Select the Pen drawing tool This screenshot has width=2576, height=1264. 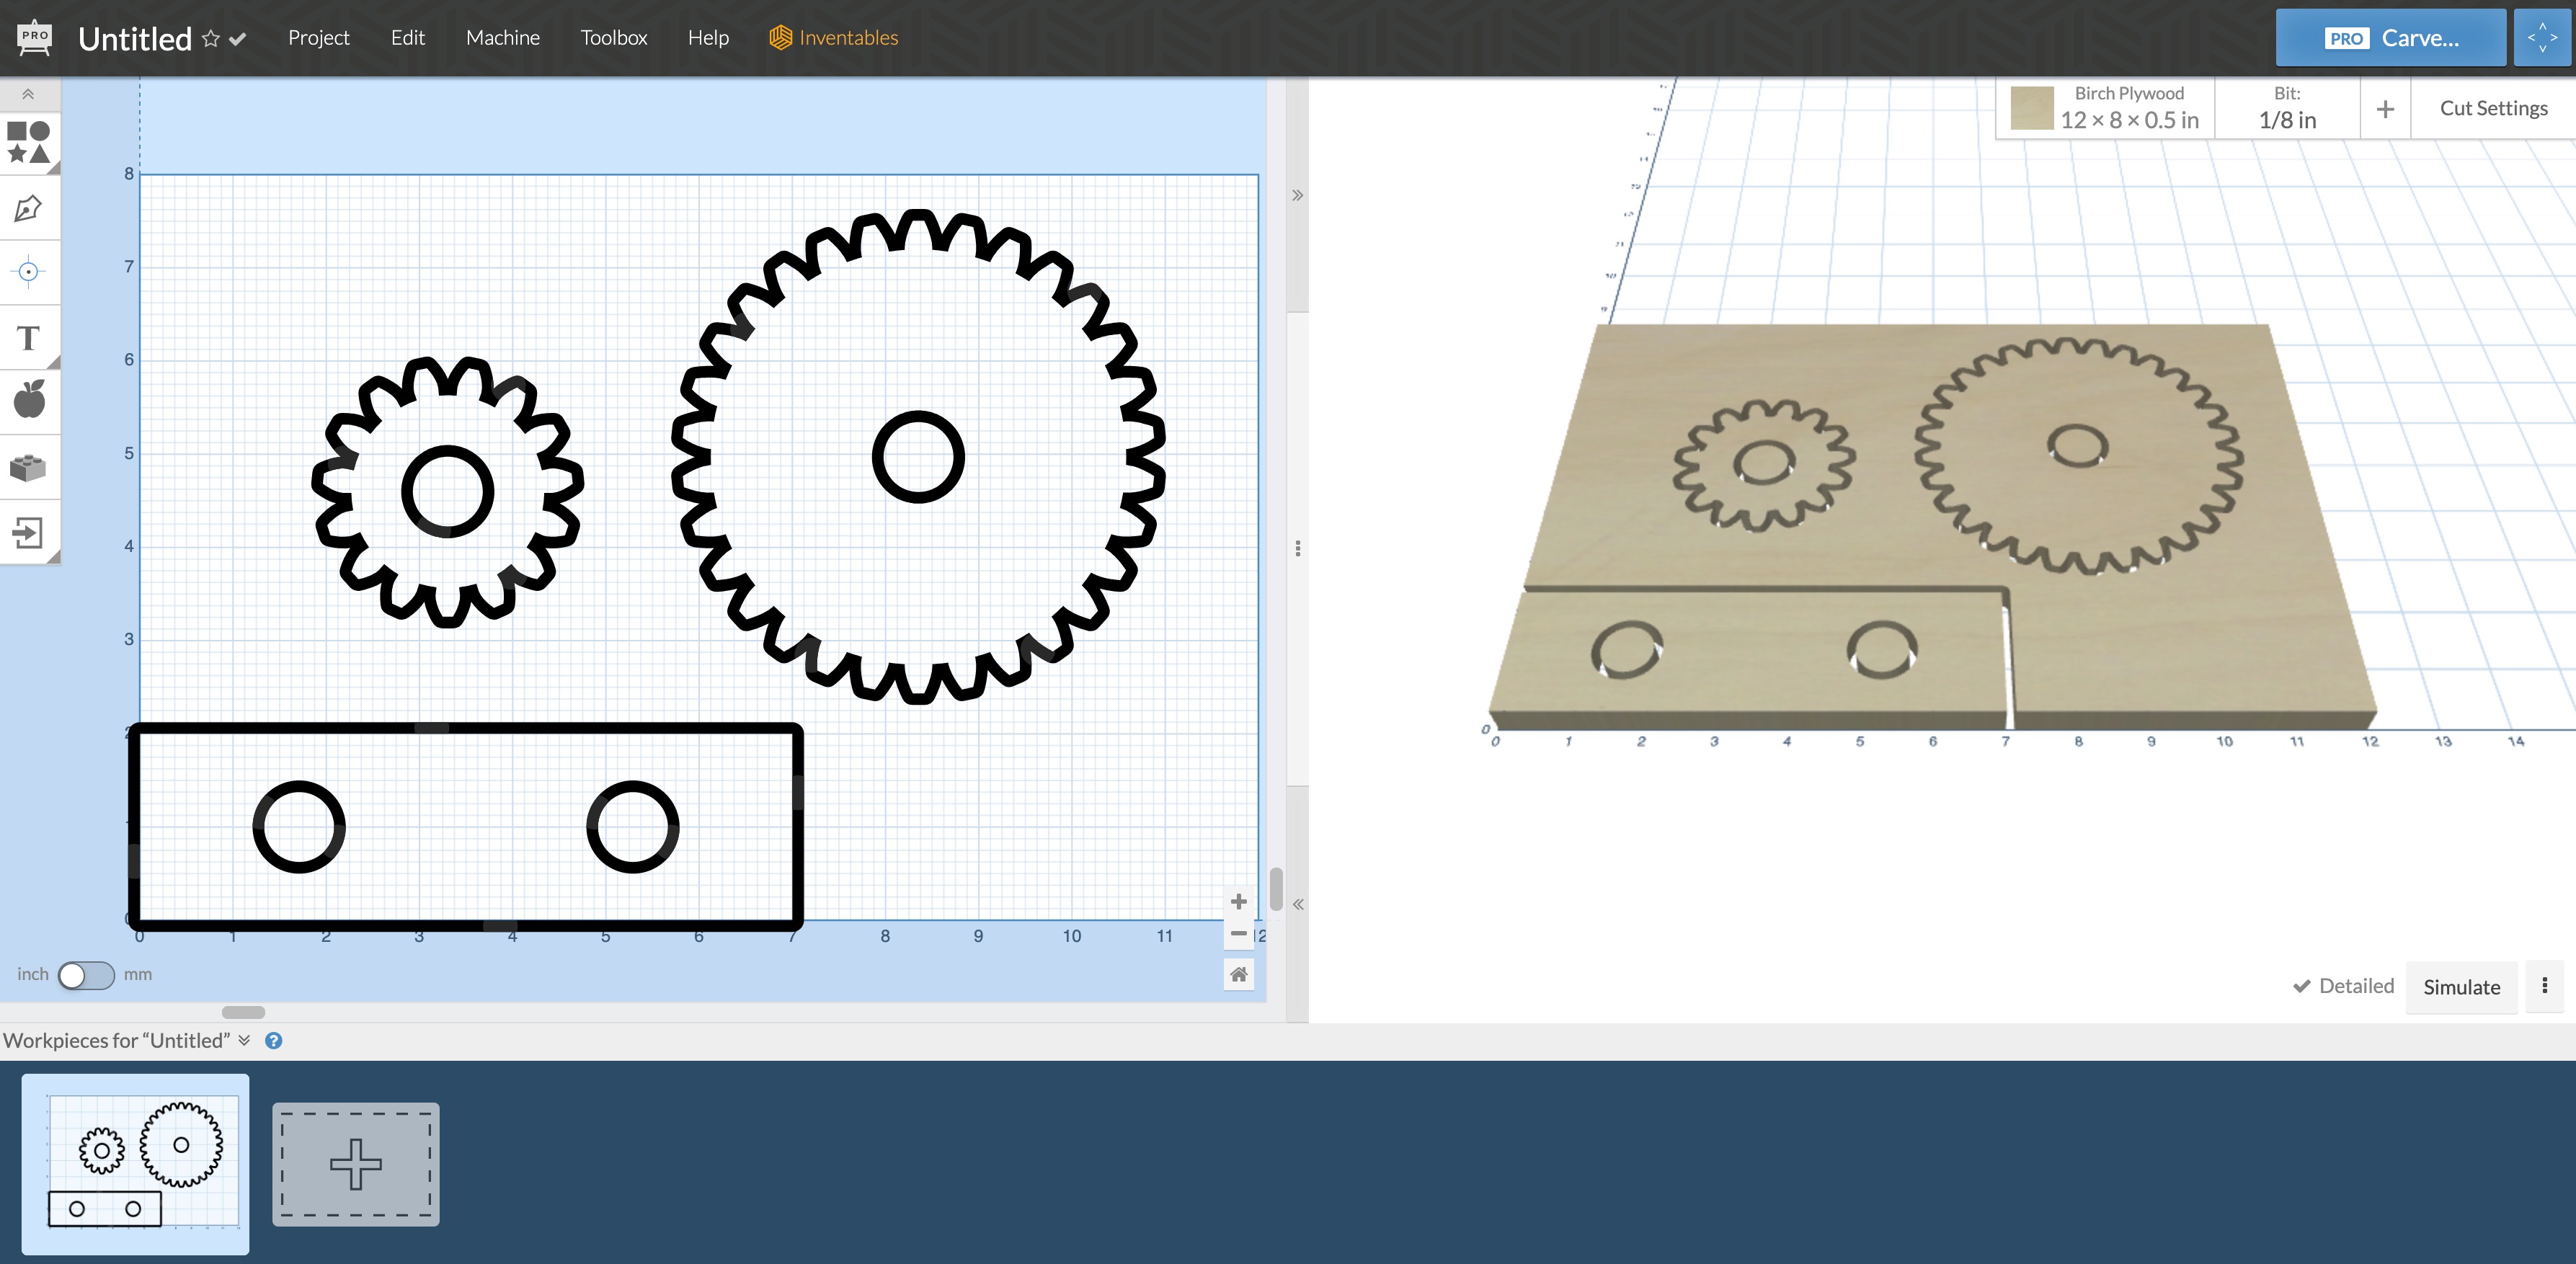coord(28,208)
